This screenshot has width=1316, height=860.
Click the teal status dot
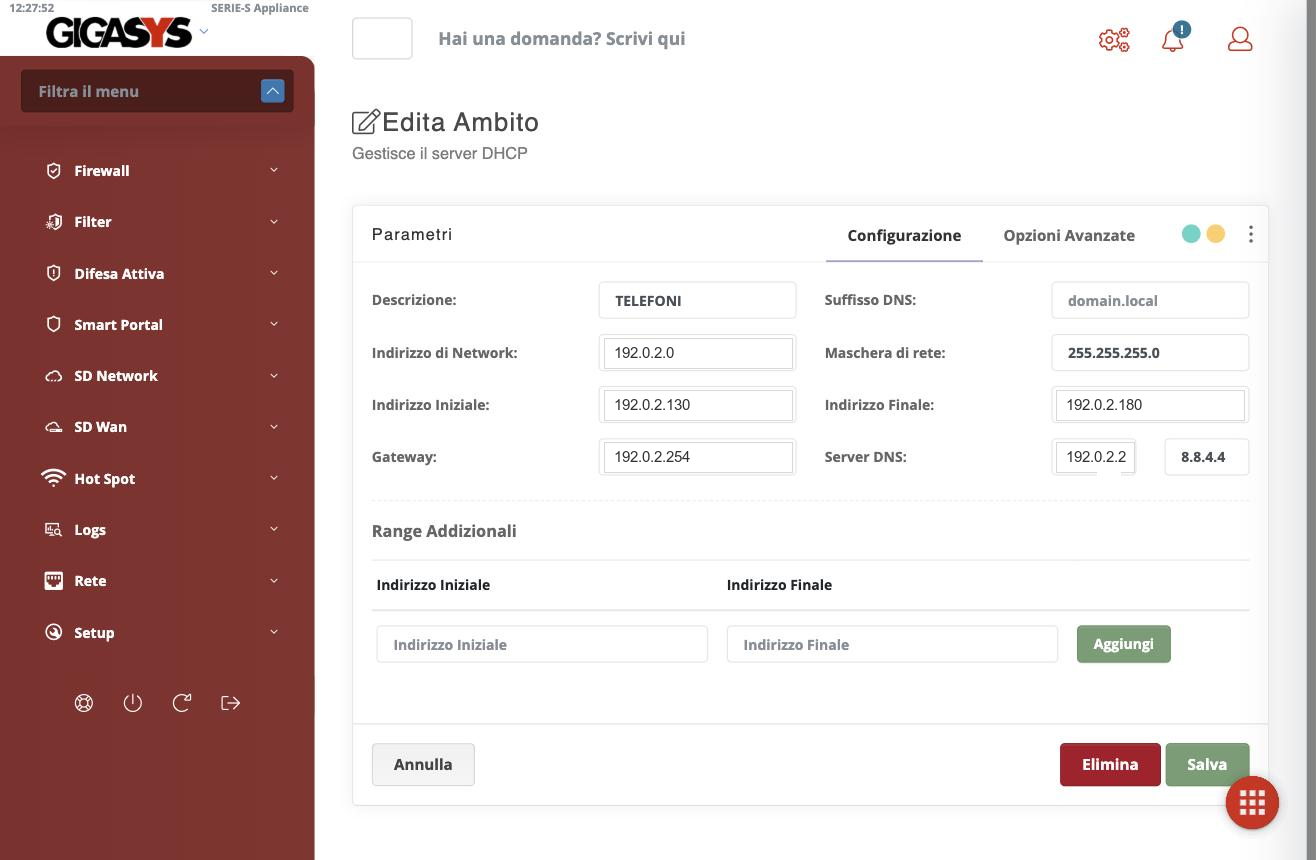coord(1191,234)
